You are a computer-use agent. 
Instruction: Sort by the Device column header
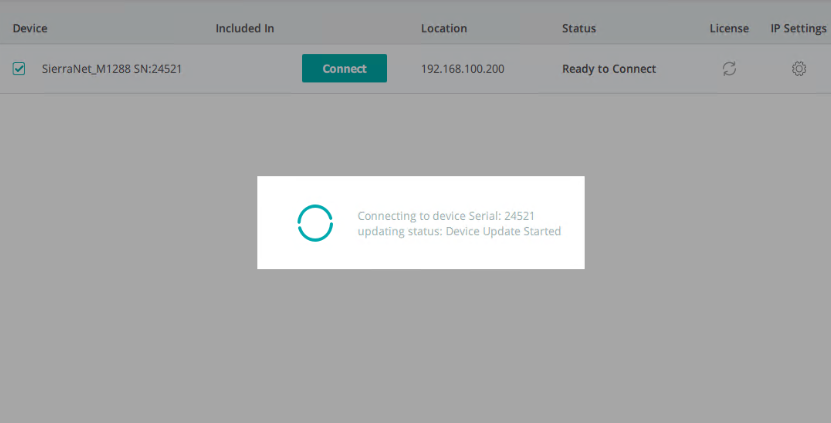(x=30, y=28)
